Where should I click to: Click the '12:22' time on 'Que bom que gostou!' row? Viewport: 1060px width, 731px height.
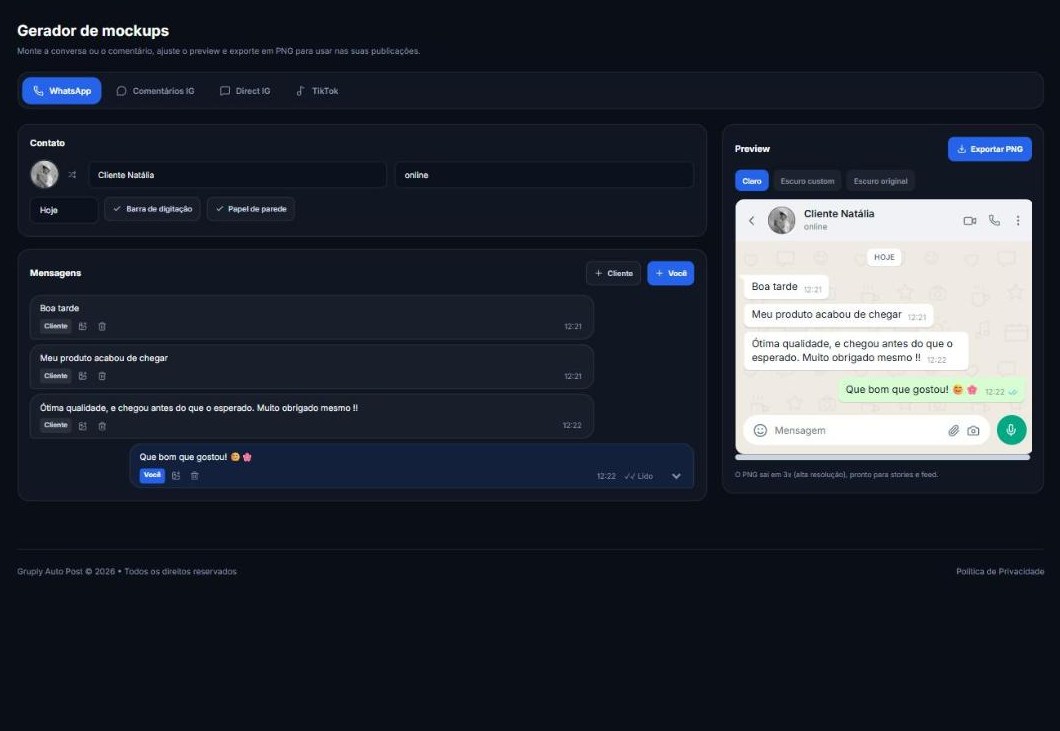point(606,476)
